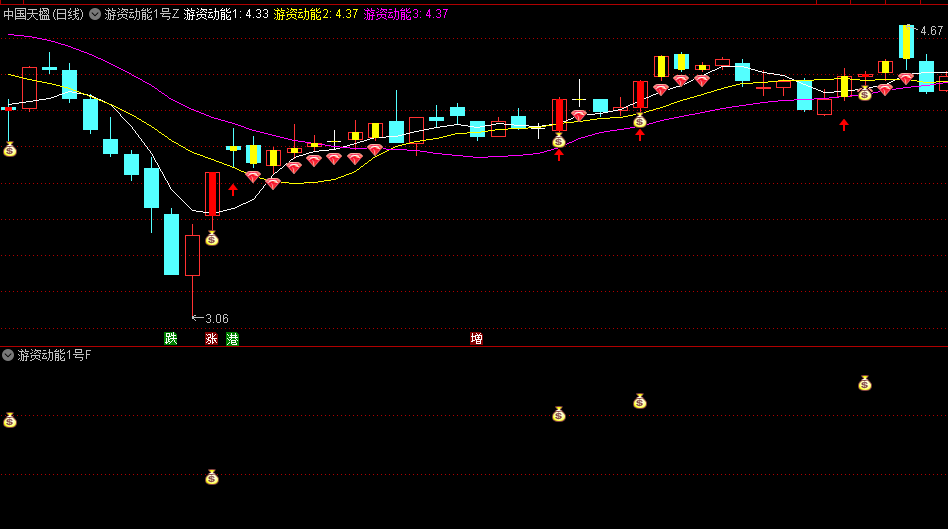Viewport: 948px width, 529px height.
Task: Click the 4.67 high price label
Action: click(x=932, y=31)
